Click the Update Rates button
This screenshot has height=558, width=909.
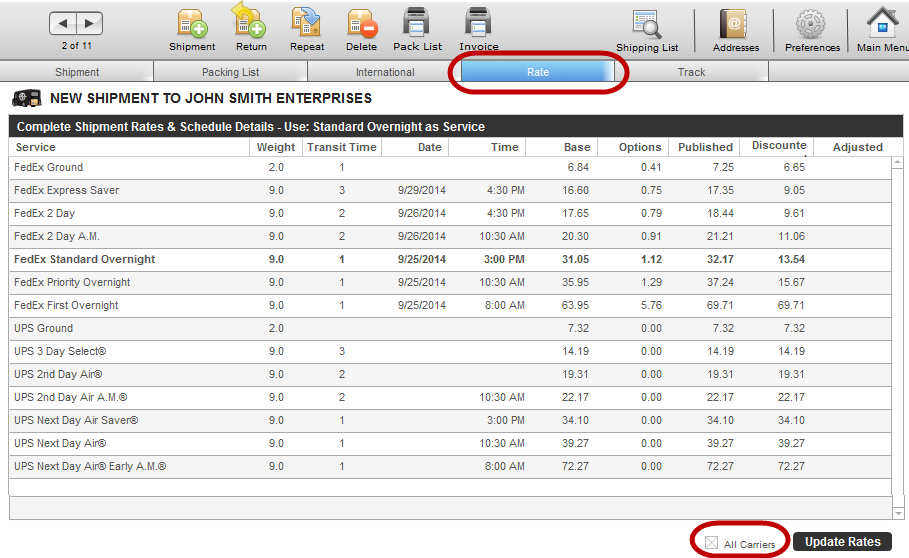(x=842, y=542)
